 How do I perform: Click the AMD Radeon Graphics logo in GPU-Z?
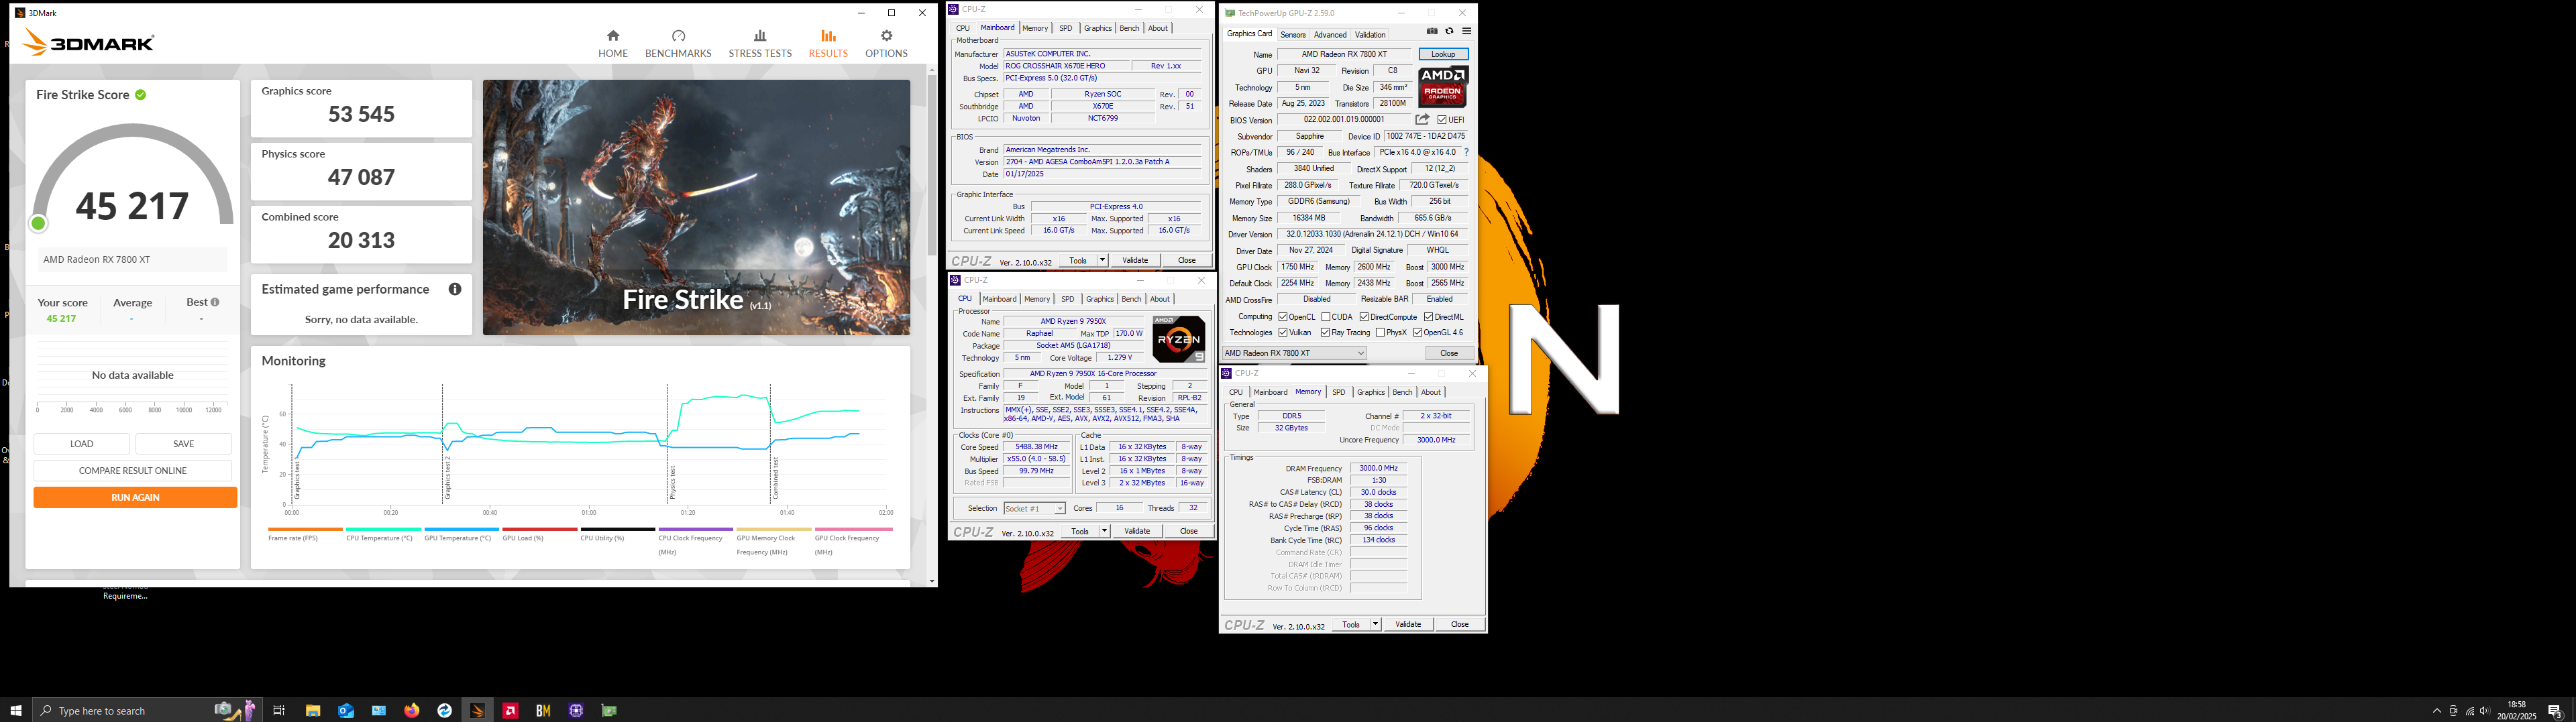tap(1442, 87)
